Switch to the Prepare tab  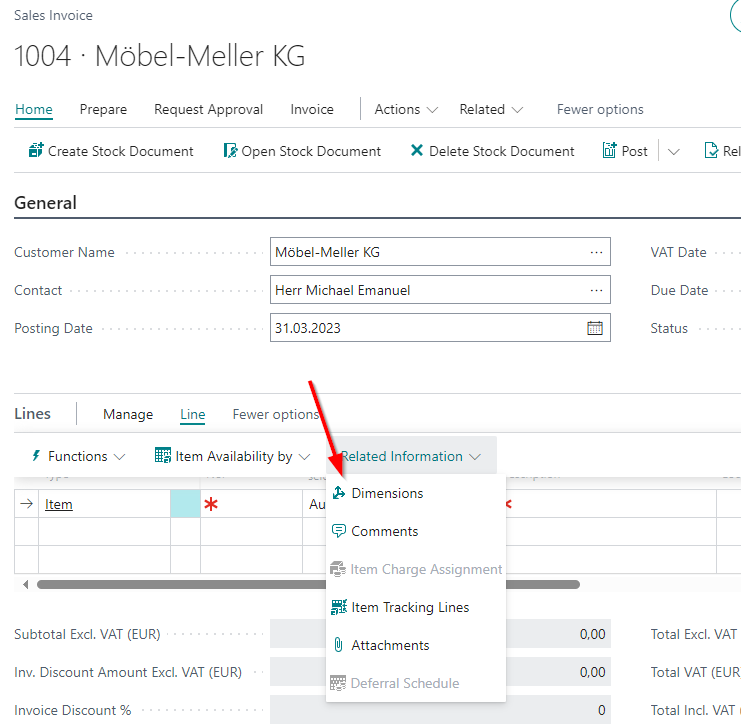[103, 109]
